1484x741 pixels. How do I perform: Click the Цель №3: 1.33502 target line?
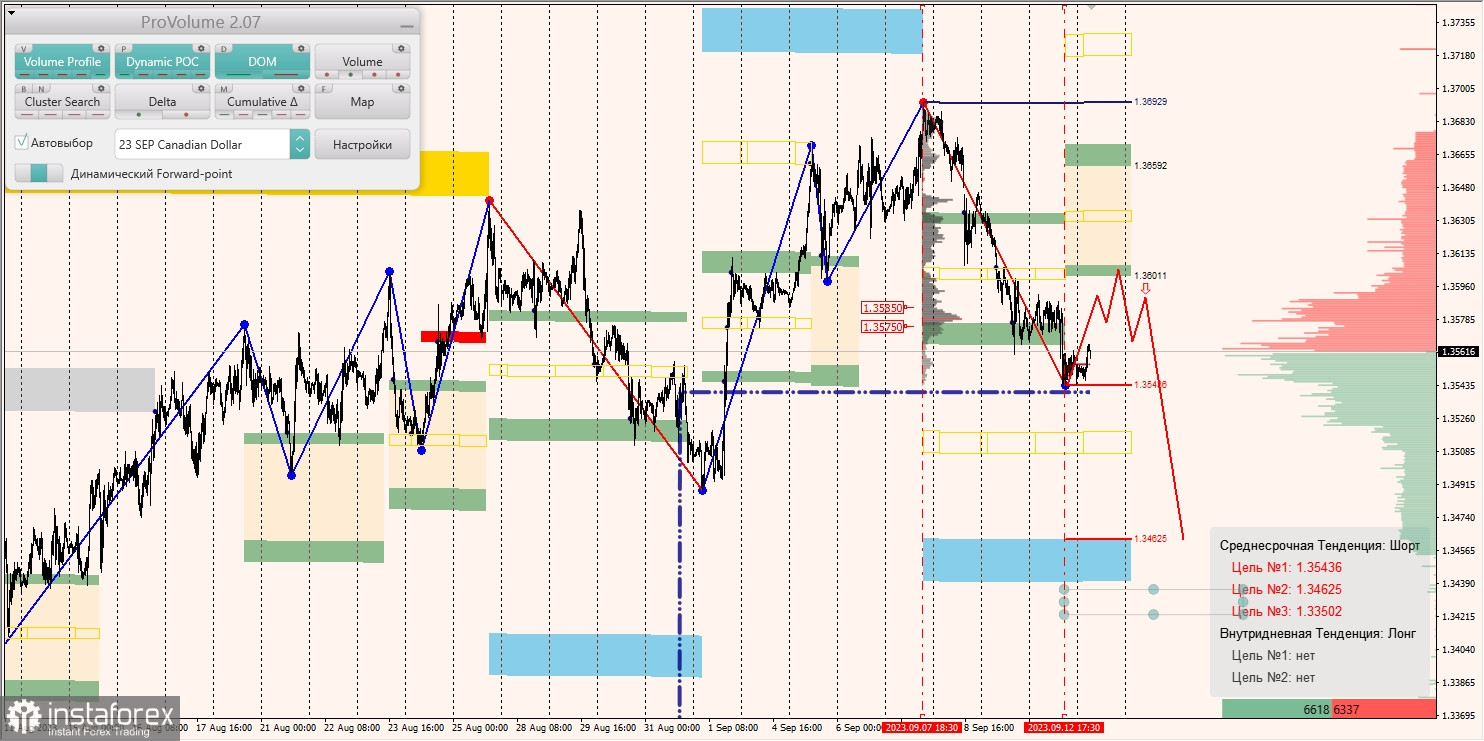coord(1286,611)
